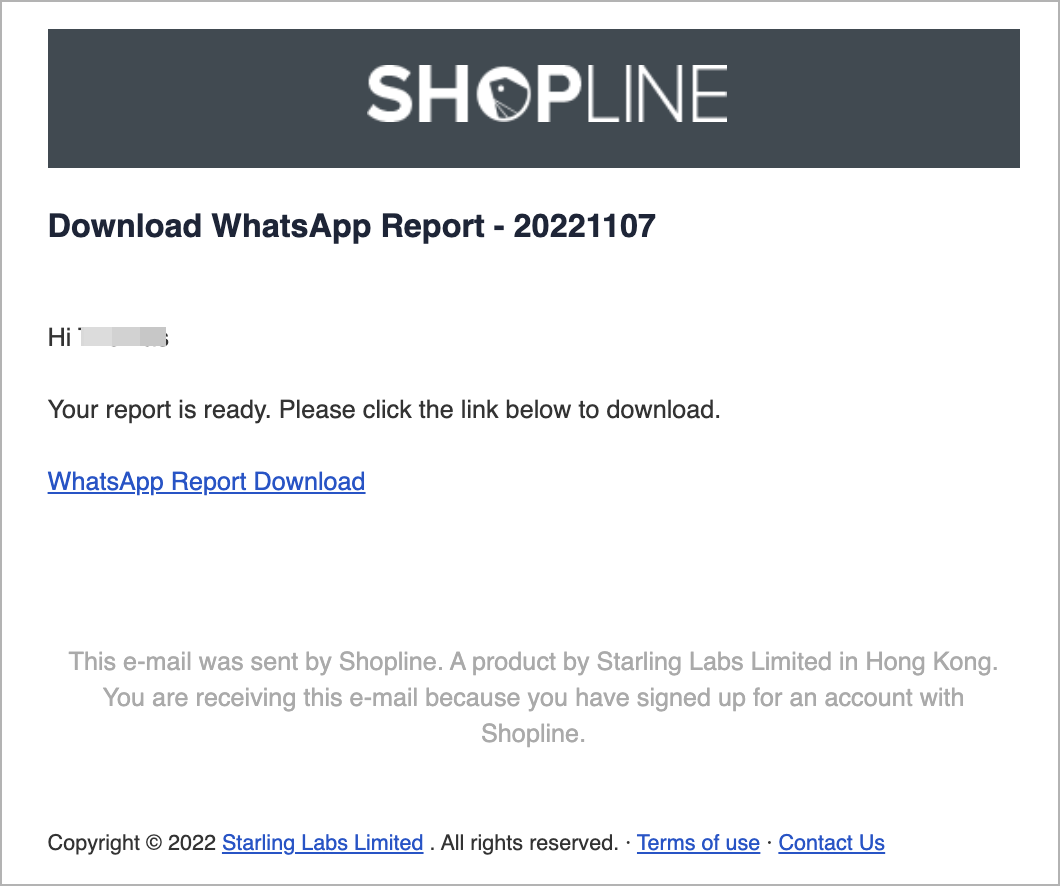Click the blurred recipient name

[123, 337]
